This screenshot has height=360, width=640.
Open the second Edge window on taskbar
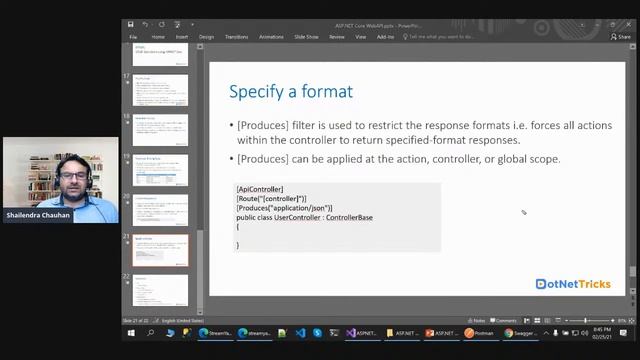coord(254,333)
